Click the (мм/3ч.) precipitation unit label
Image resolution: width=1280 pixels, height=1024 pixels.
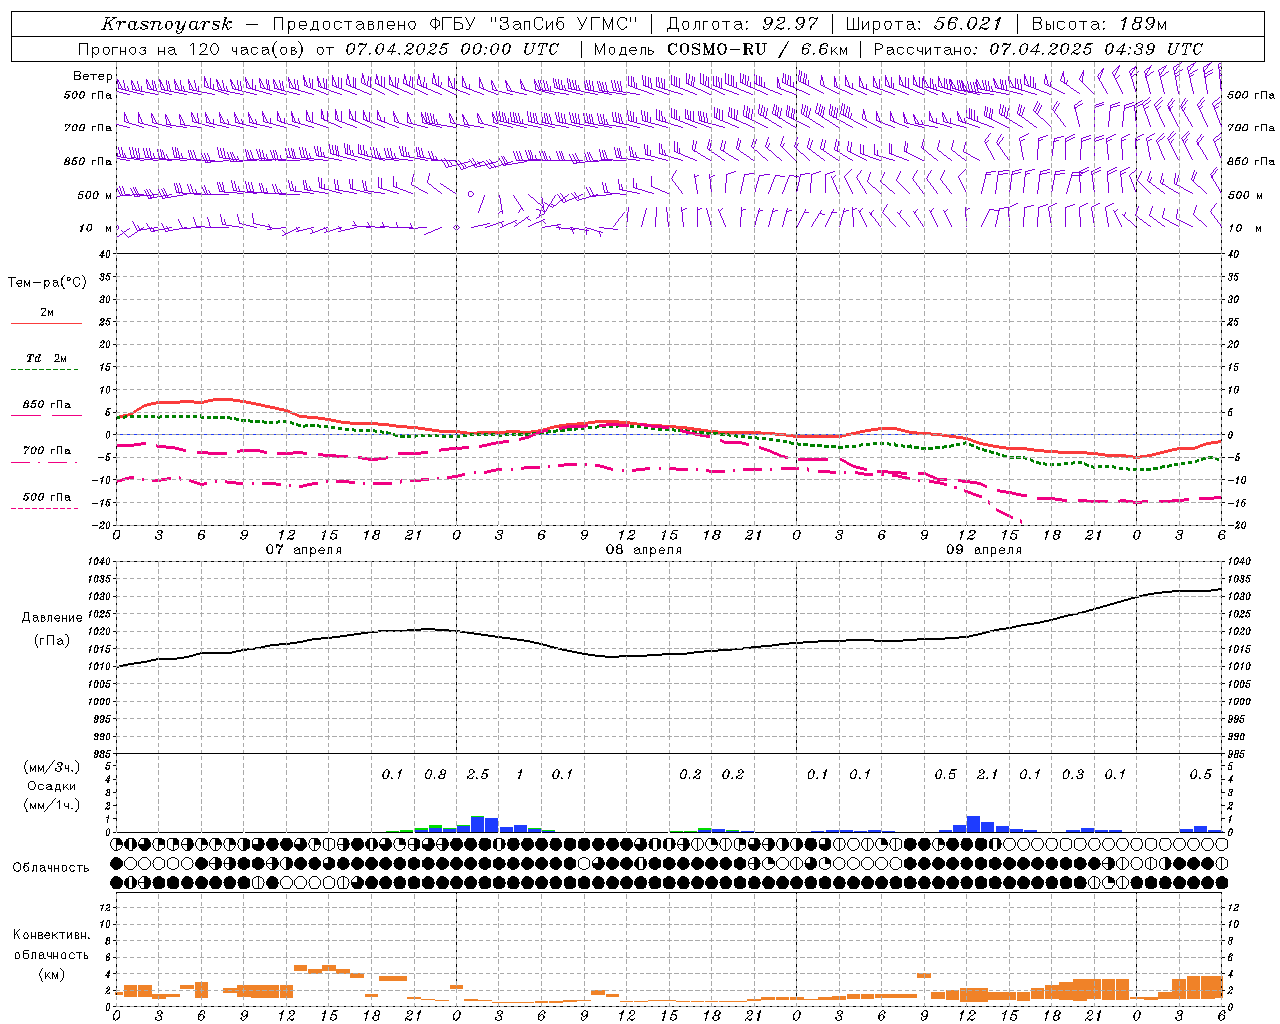51,767
